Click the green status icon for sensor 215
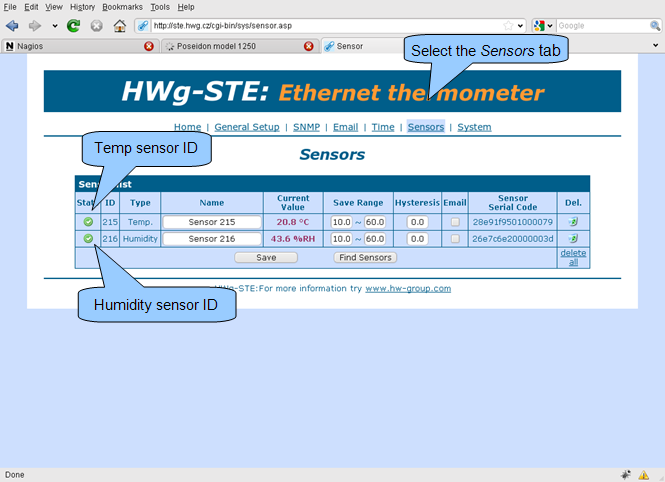 pos(88,222)
